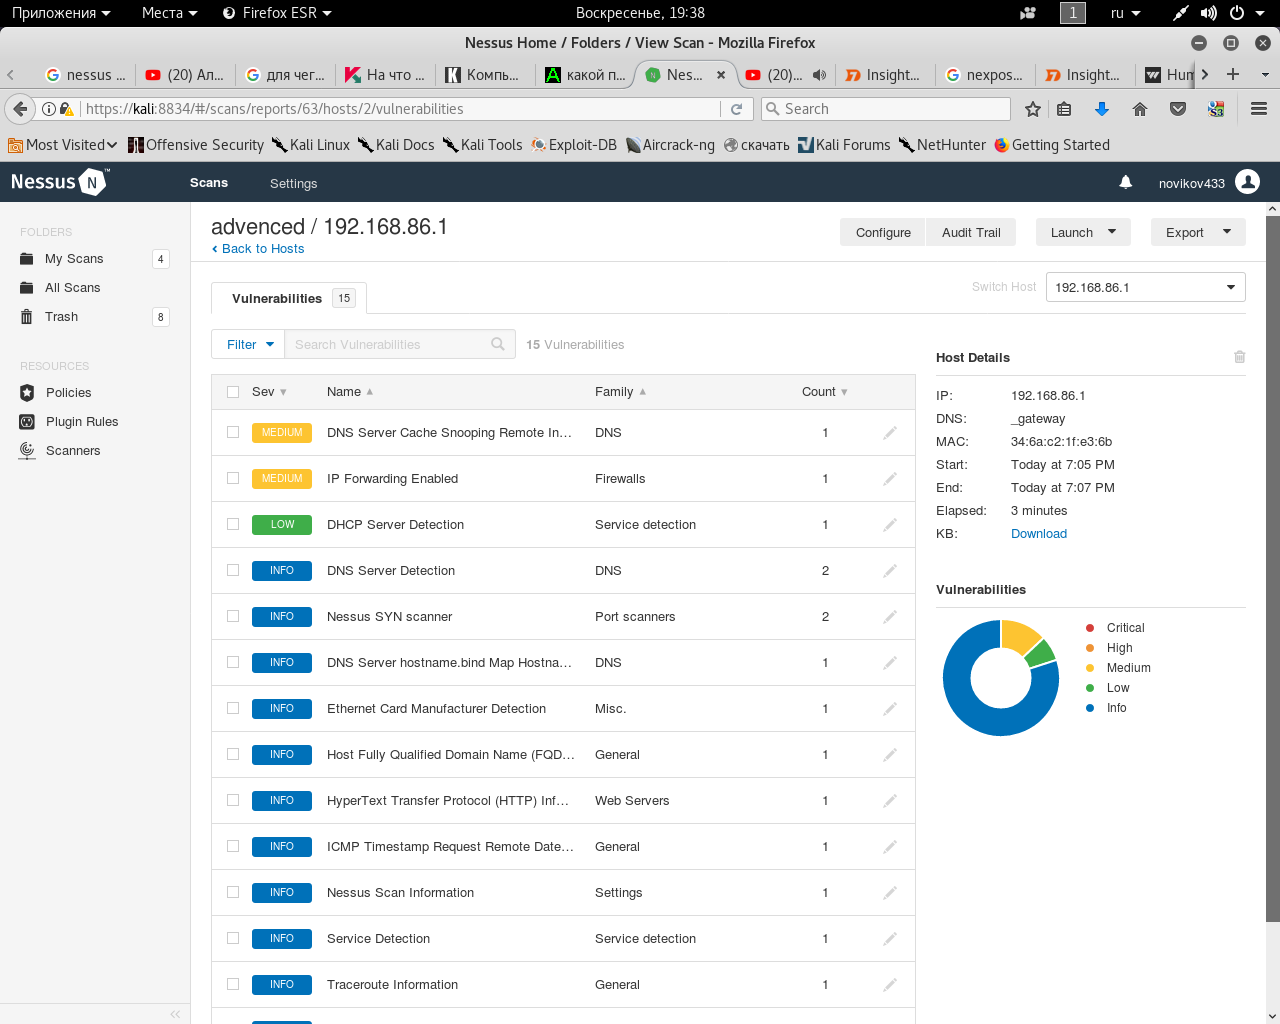1280x1024 pixels.
Task: Expand the Export dropdown button
Action: tap(1197, 232)
